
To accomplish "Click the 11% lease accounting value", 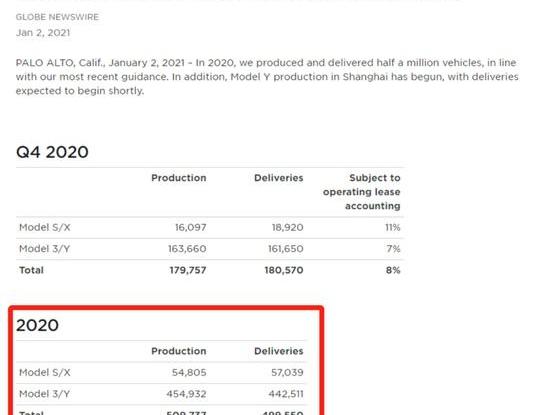I will pyautogui.click(x=393, y=227).
